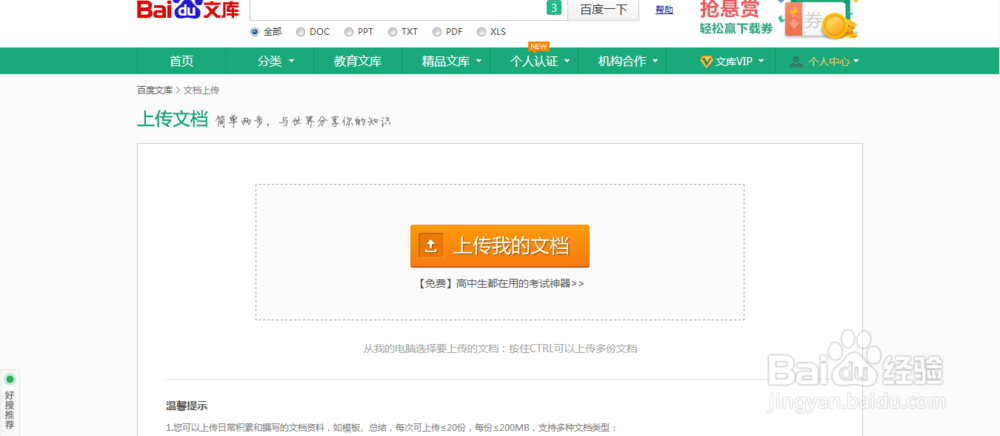Click the coupon coin banner graphic
Viewport: 1000px width, 436px height.
(x=818, y=19)
